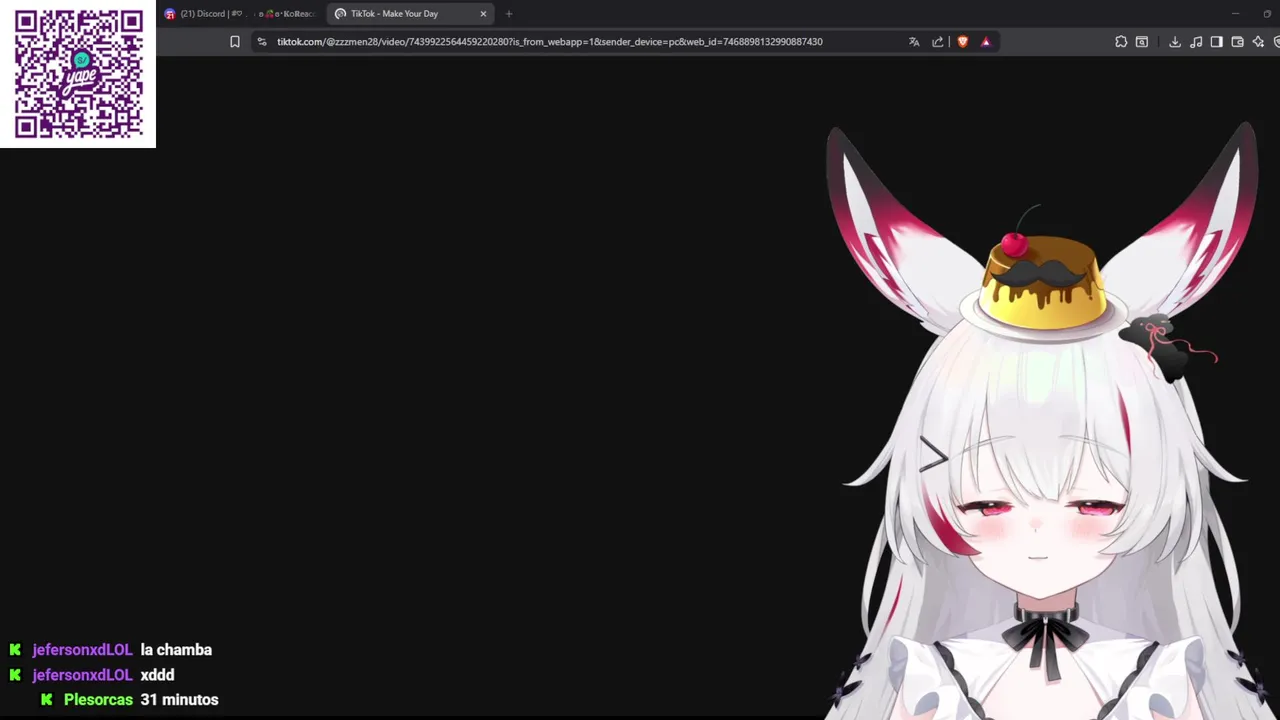
Task: Open Brave Shields lion icon
Action: 962,42
